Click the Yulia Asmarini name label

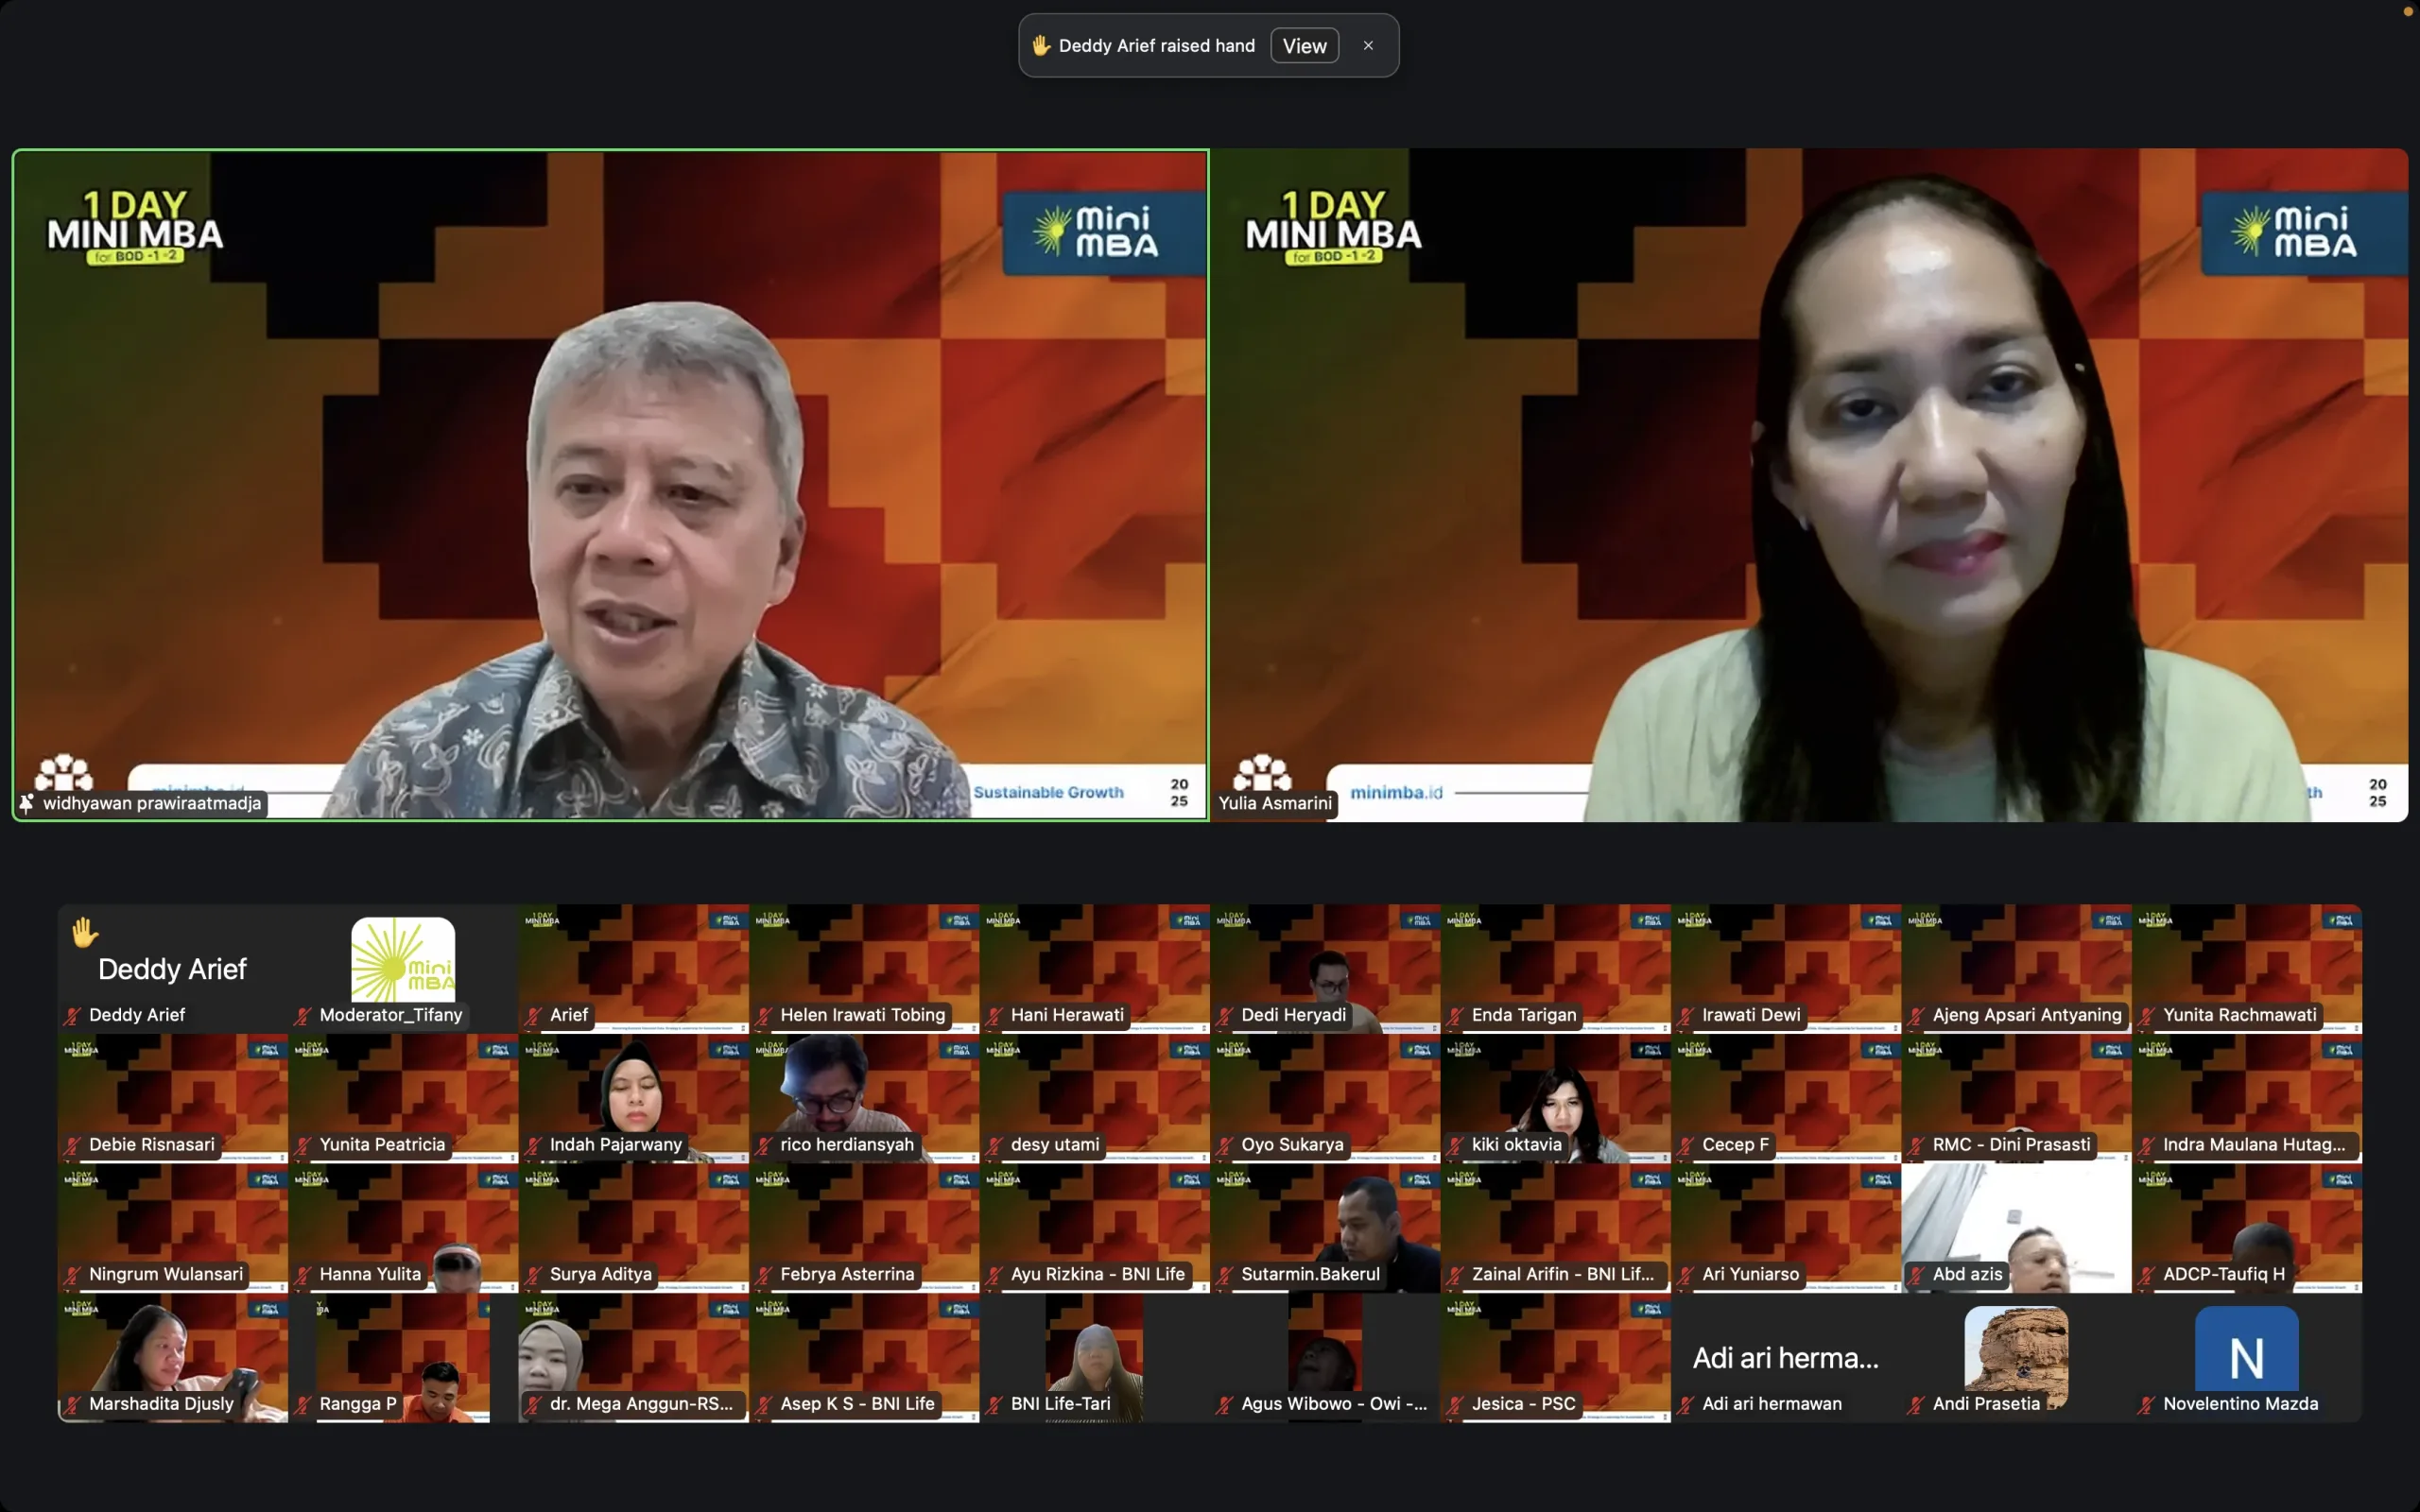coord(1275,803)
